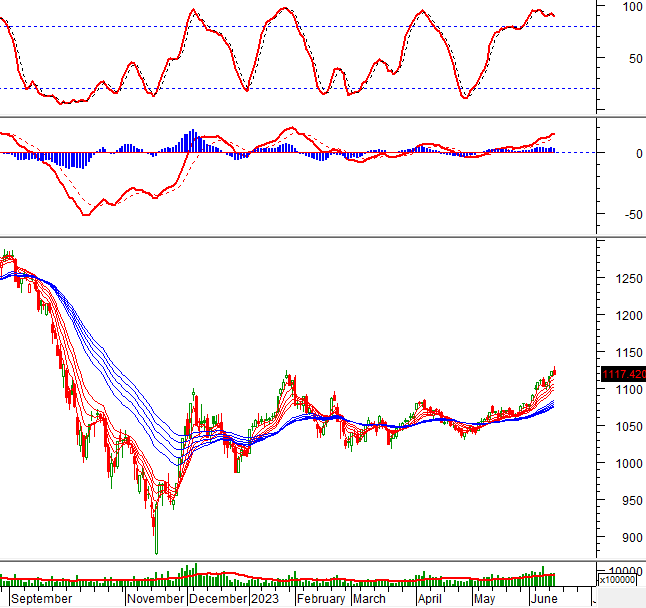Select the February label on the time axis
Image resolution: width=646 pixels, height=608 pixels.
[322, 598]
